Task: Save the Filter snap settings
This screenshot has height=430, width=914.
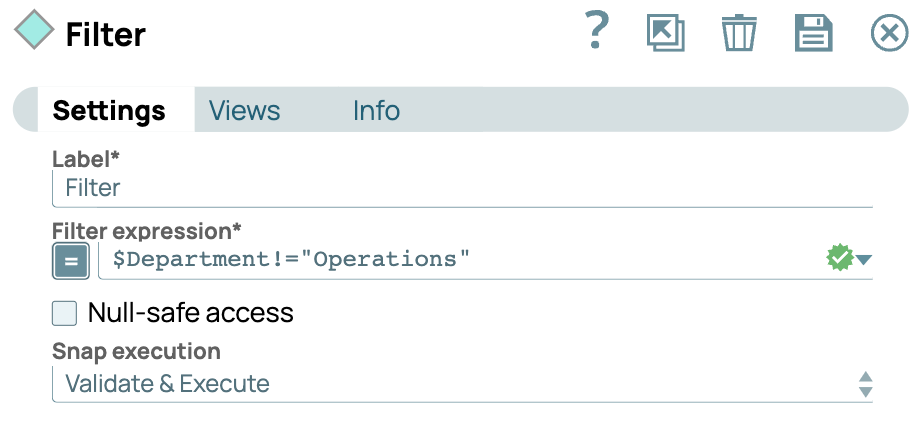Action: click(813, 33)
